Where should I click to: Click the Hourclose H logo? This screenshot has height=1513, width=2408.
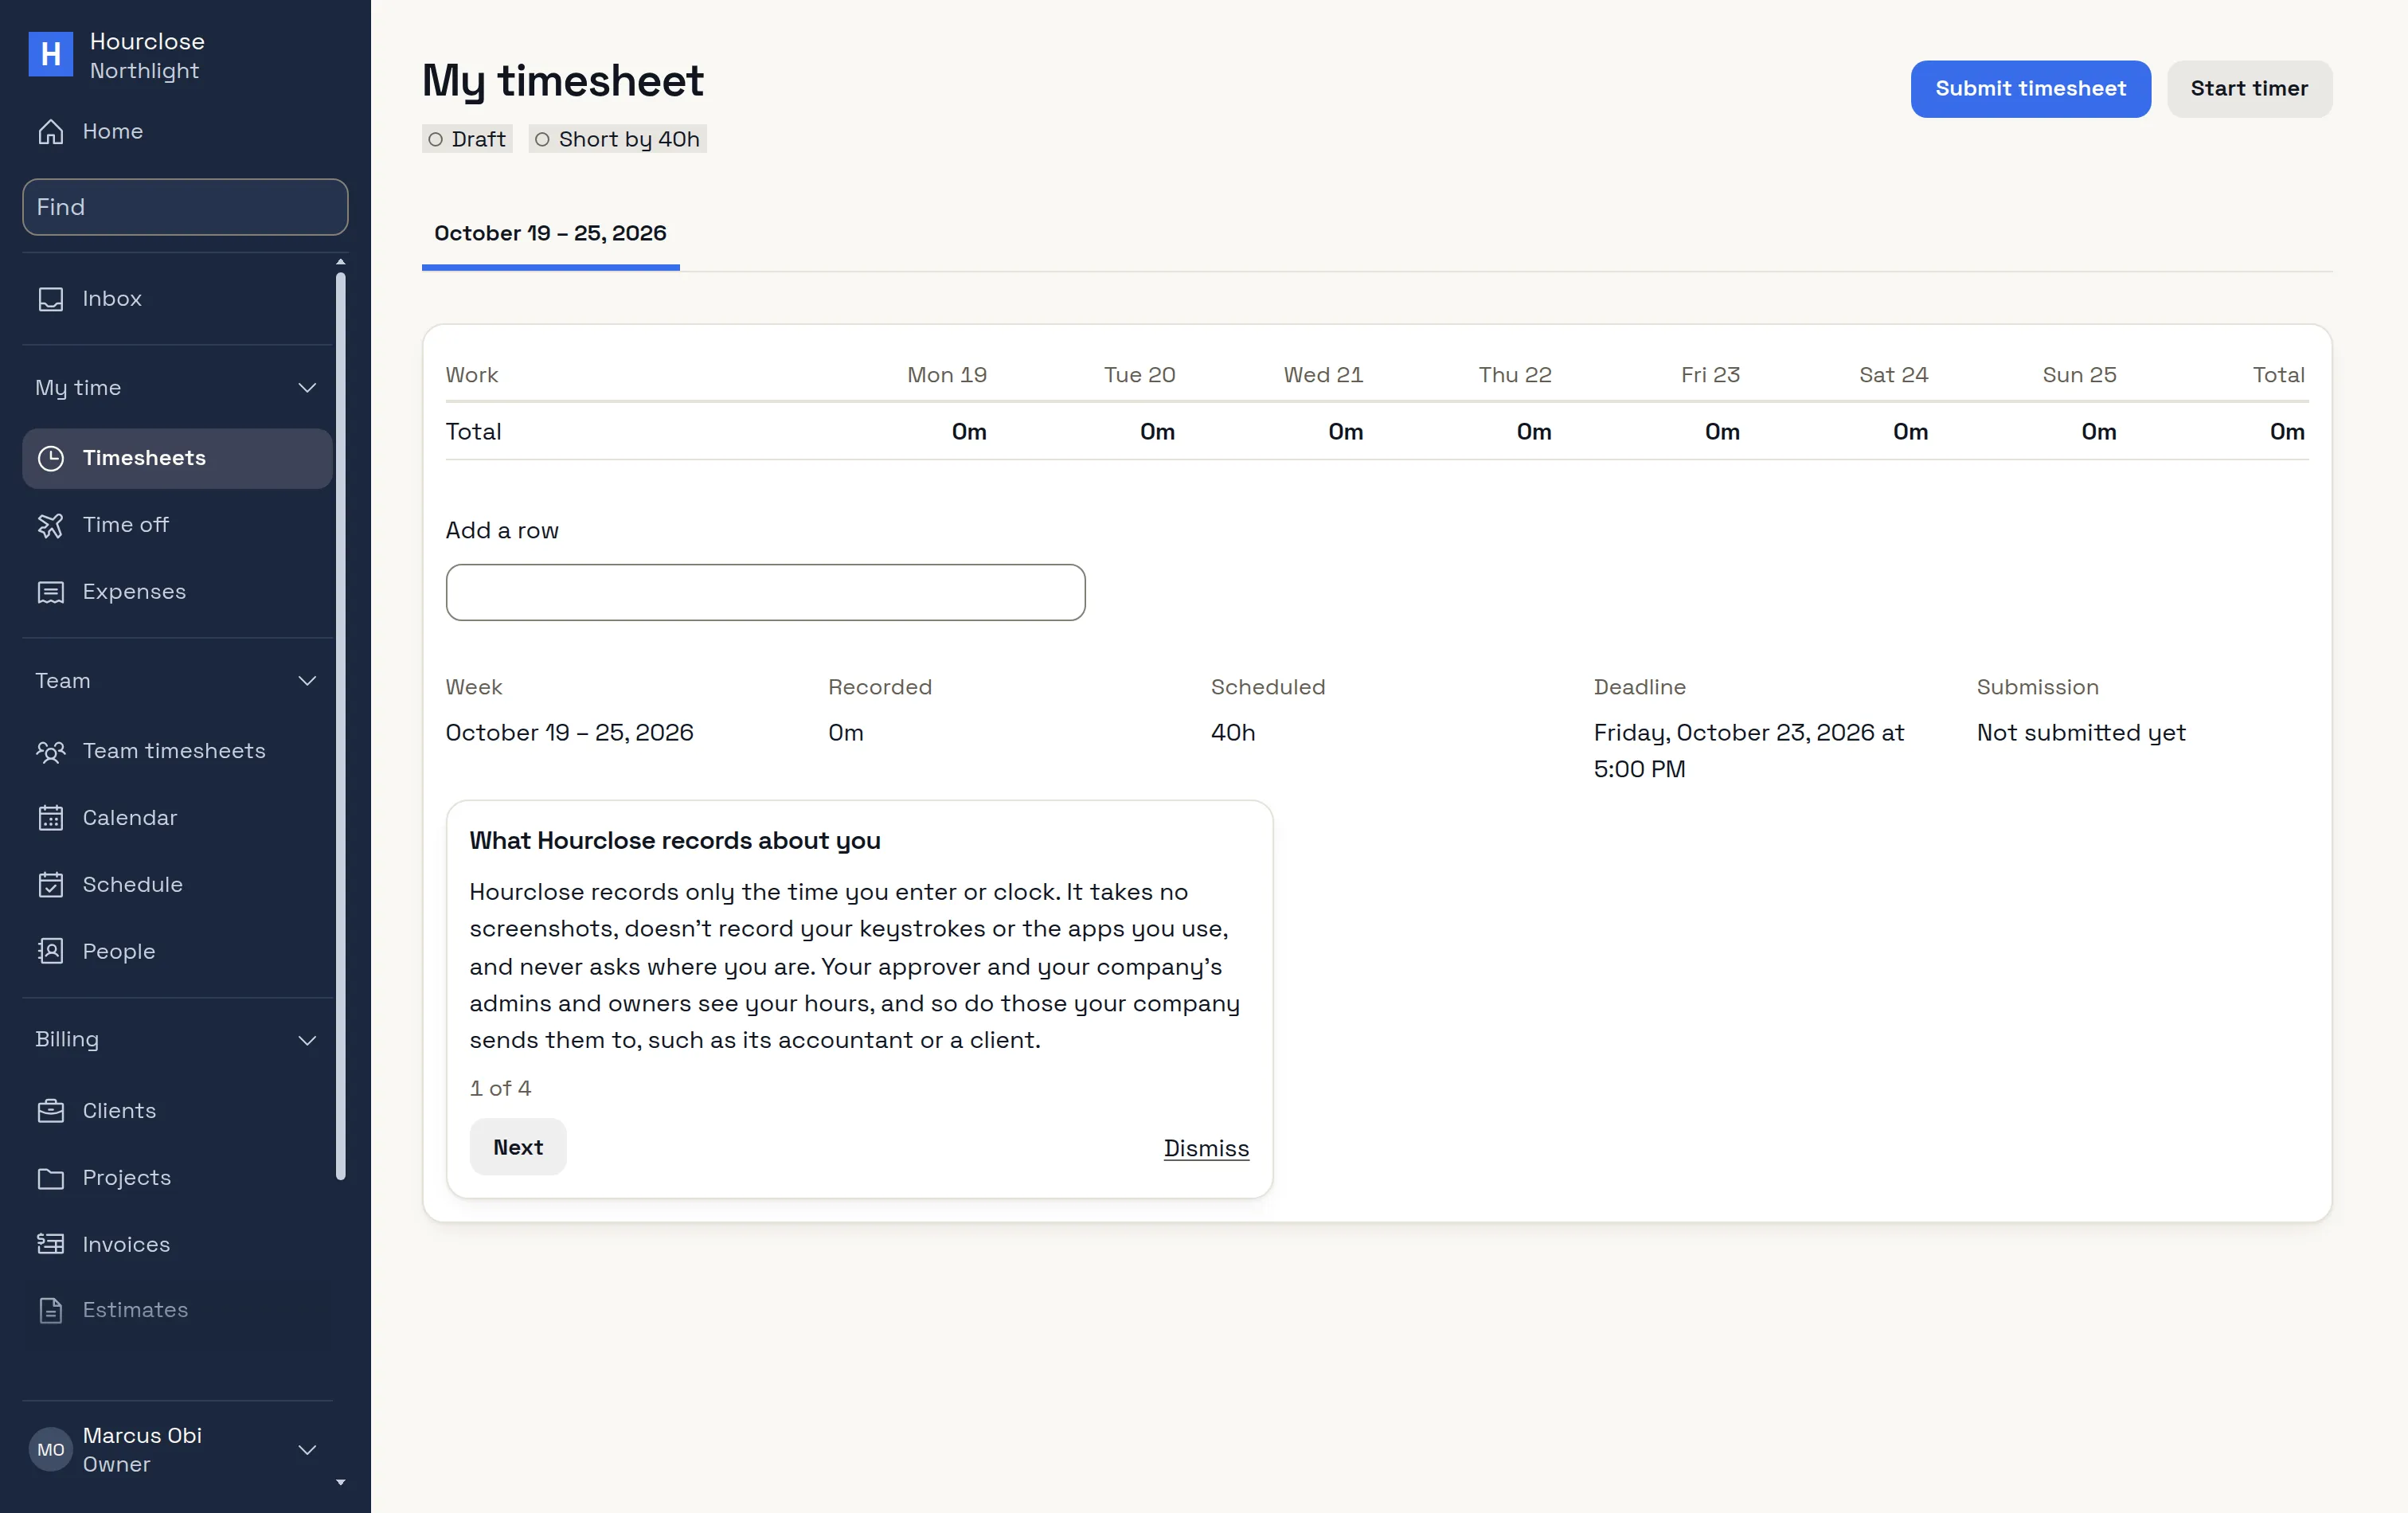(x=50, y=54)
